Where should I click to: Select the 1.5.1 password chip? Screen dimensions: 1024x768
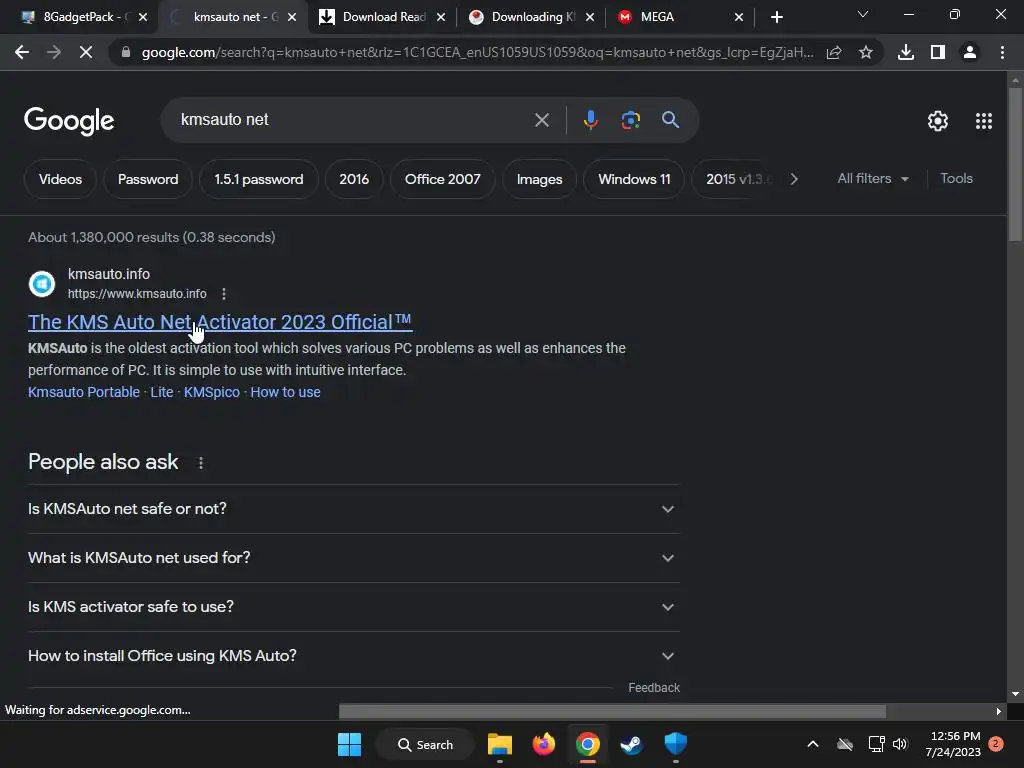259,179
